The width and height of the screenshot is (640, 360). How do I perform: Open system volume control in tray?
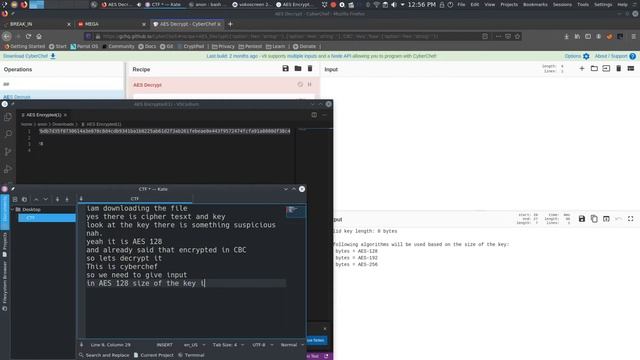[x=393, y=4]
